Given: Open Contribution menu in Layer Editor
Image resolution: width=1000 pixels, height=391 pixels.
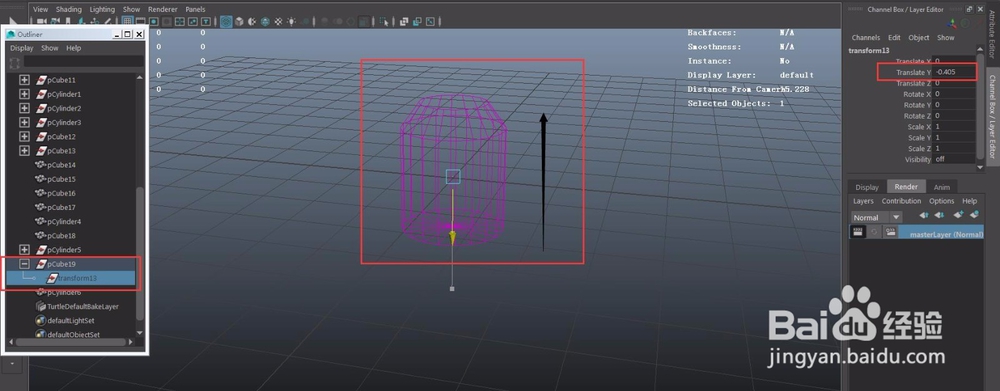Looking at the screenshot, I should pos(901,201).
